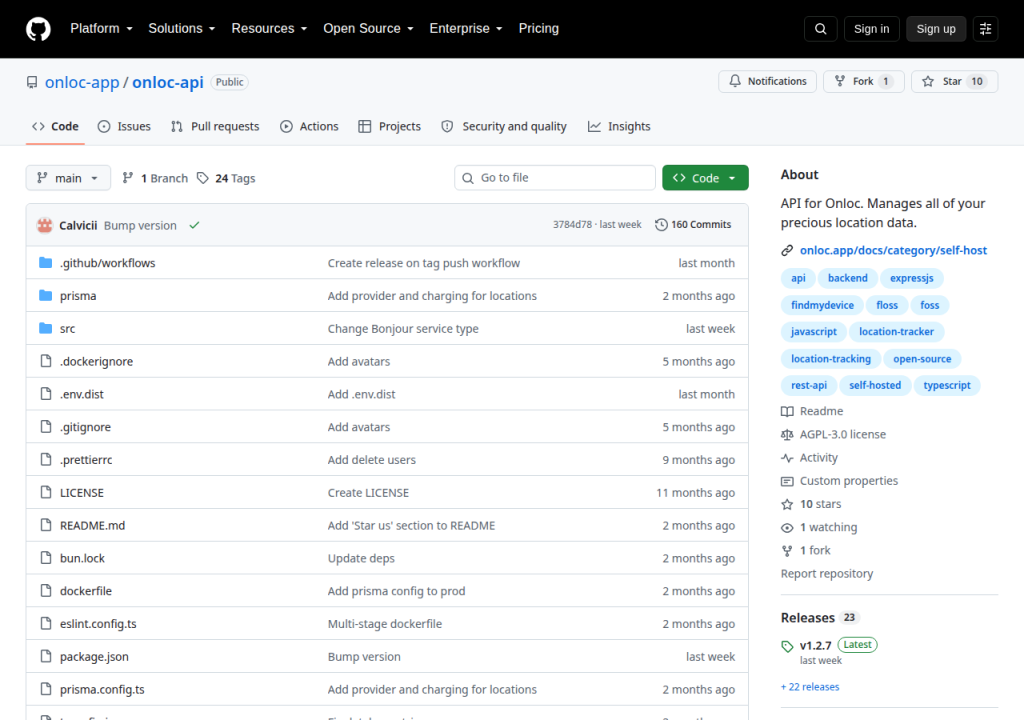The width and height of the screenshot is (1024, 720).
Task: Switch to the Pull requests tab
Action: 215,127
